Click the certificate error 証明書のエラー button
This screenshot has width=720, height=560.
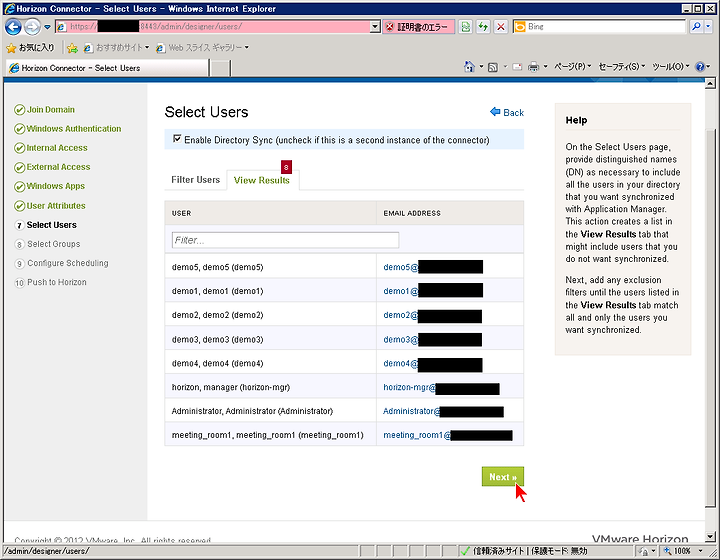coord(418,27)
